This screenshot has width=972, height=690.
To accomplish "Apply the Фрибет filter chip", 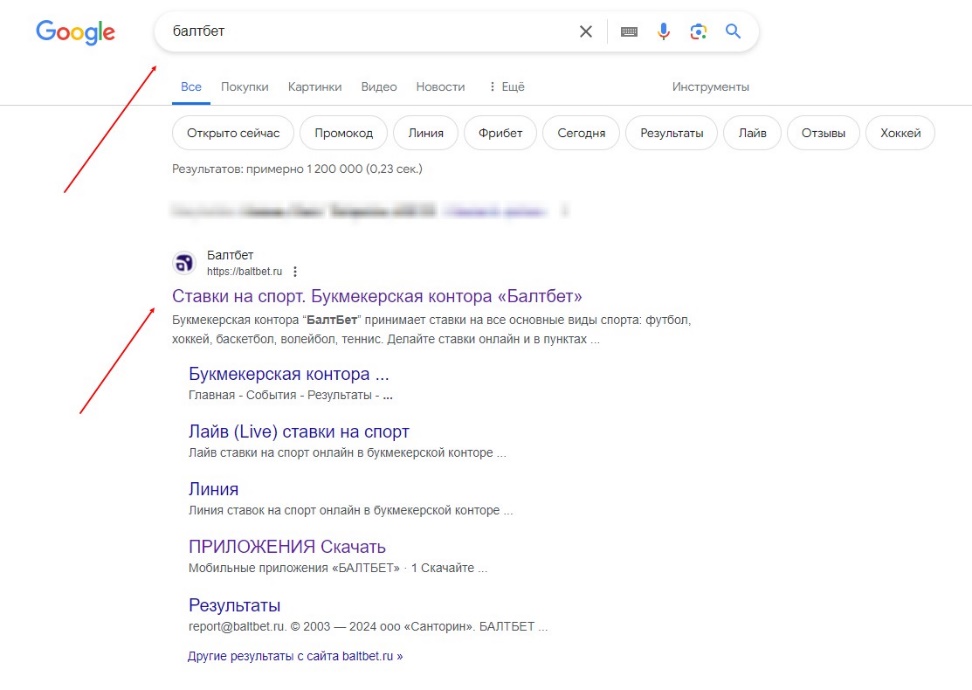I will pos(500,133).
